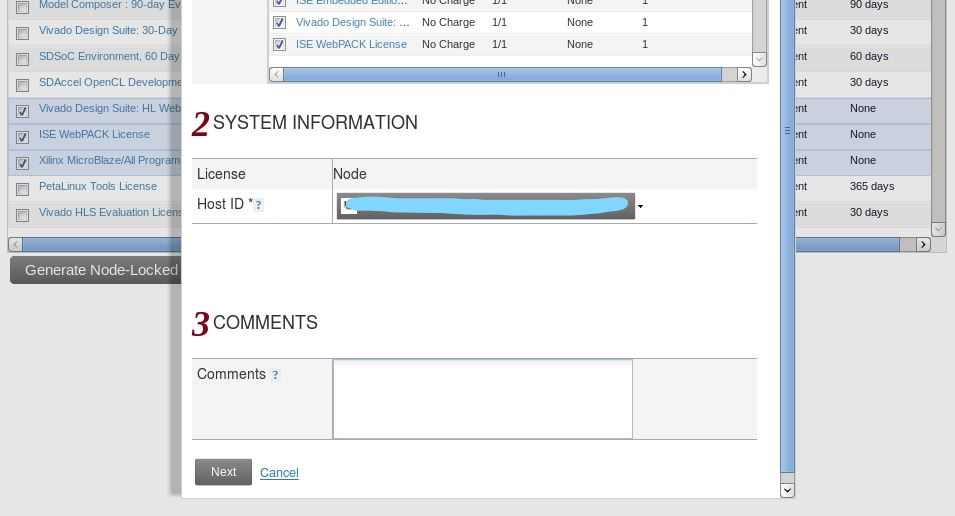Click dialog's vertical scrollbar down arrow
The width and height of the screenshot is (955, 516).
point(788,490)
